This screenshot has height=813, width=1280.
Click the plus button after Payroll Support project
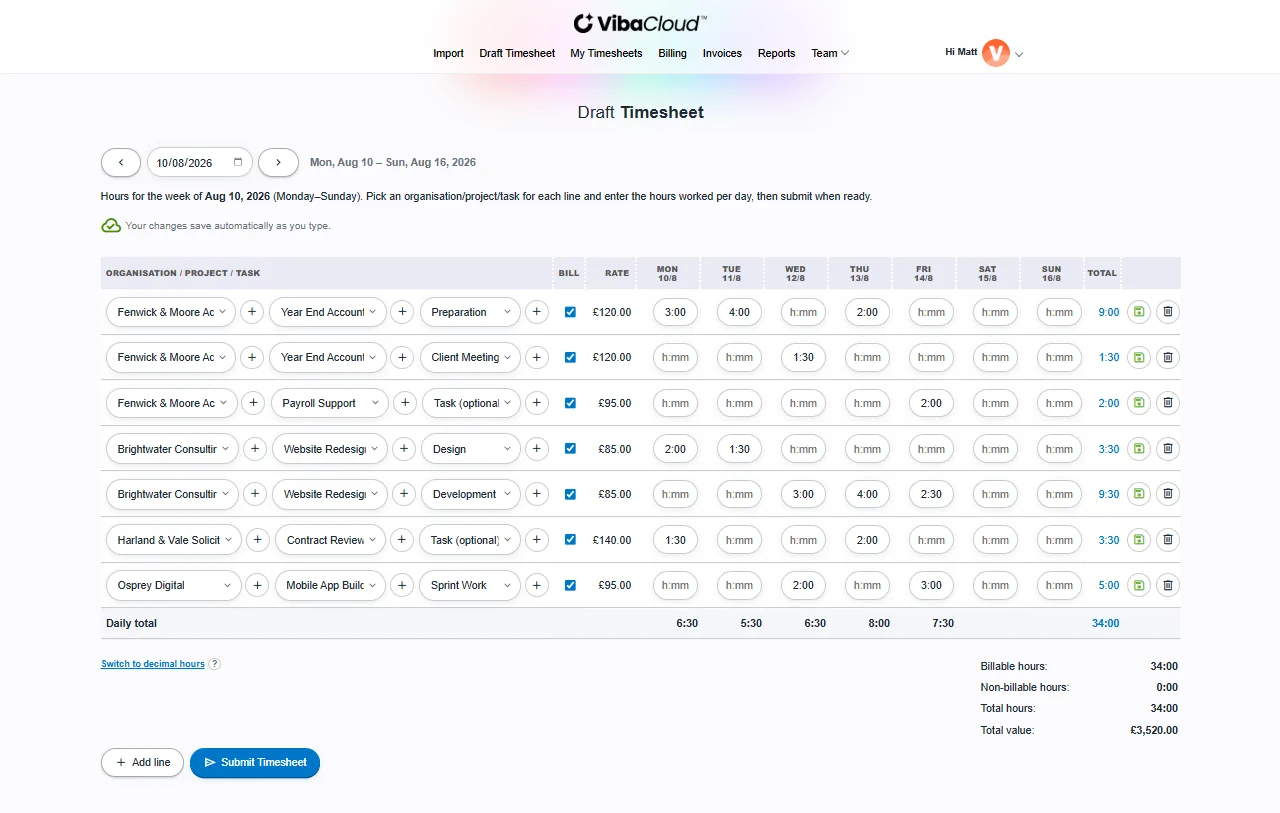tap(405, 403)
